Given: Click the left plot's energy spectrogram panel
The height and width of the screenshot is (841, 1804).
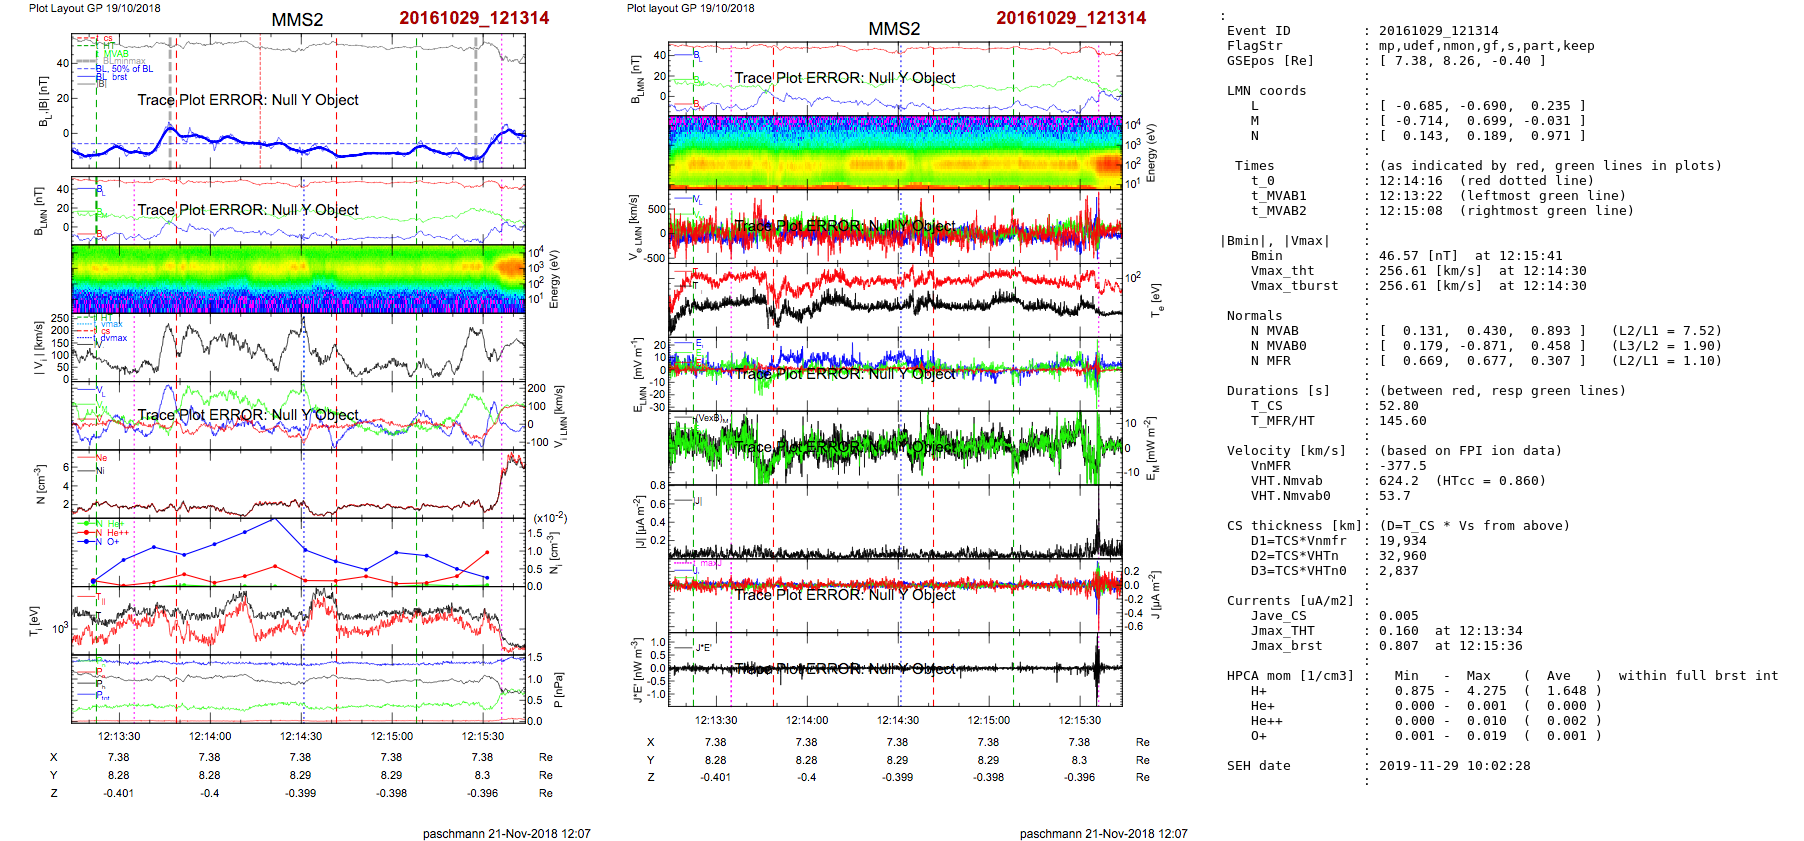Looking at the screenshot, I should (x=298, y=279).
